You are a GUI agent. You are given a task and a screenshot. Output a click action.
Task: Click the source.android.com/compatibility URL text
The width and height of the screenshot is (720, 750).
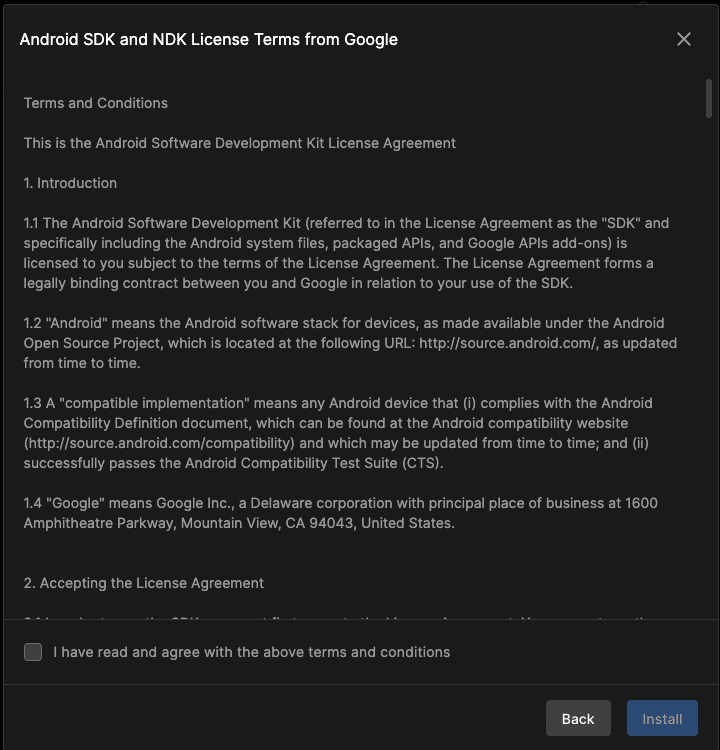coord(159,443)
